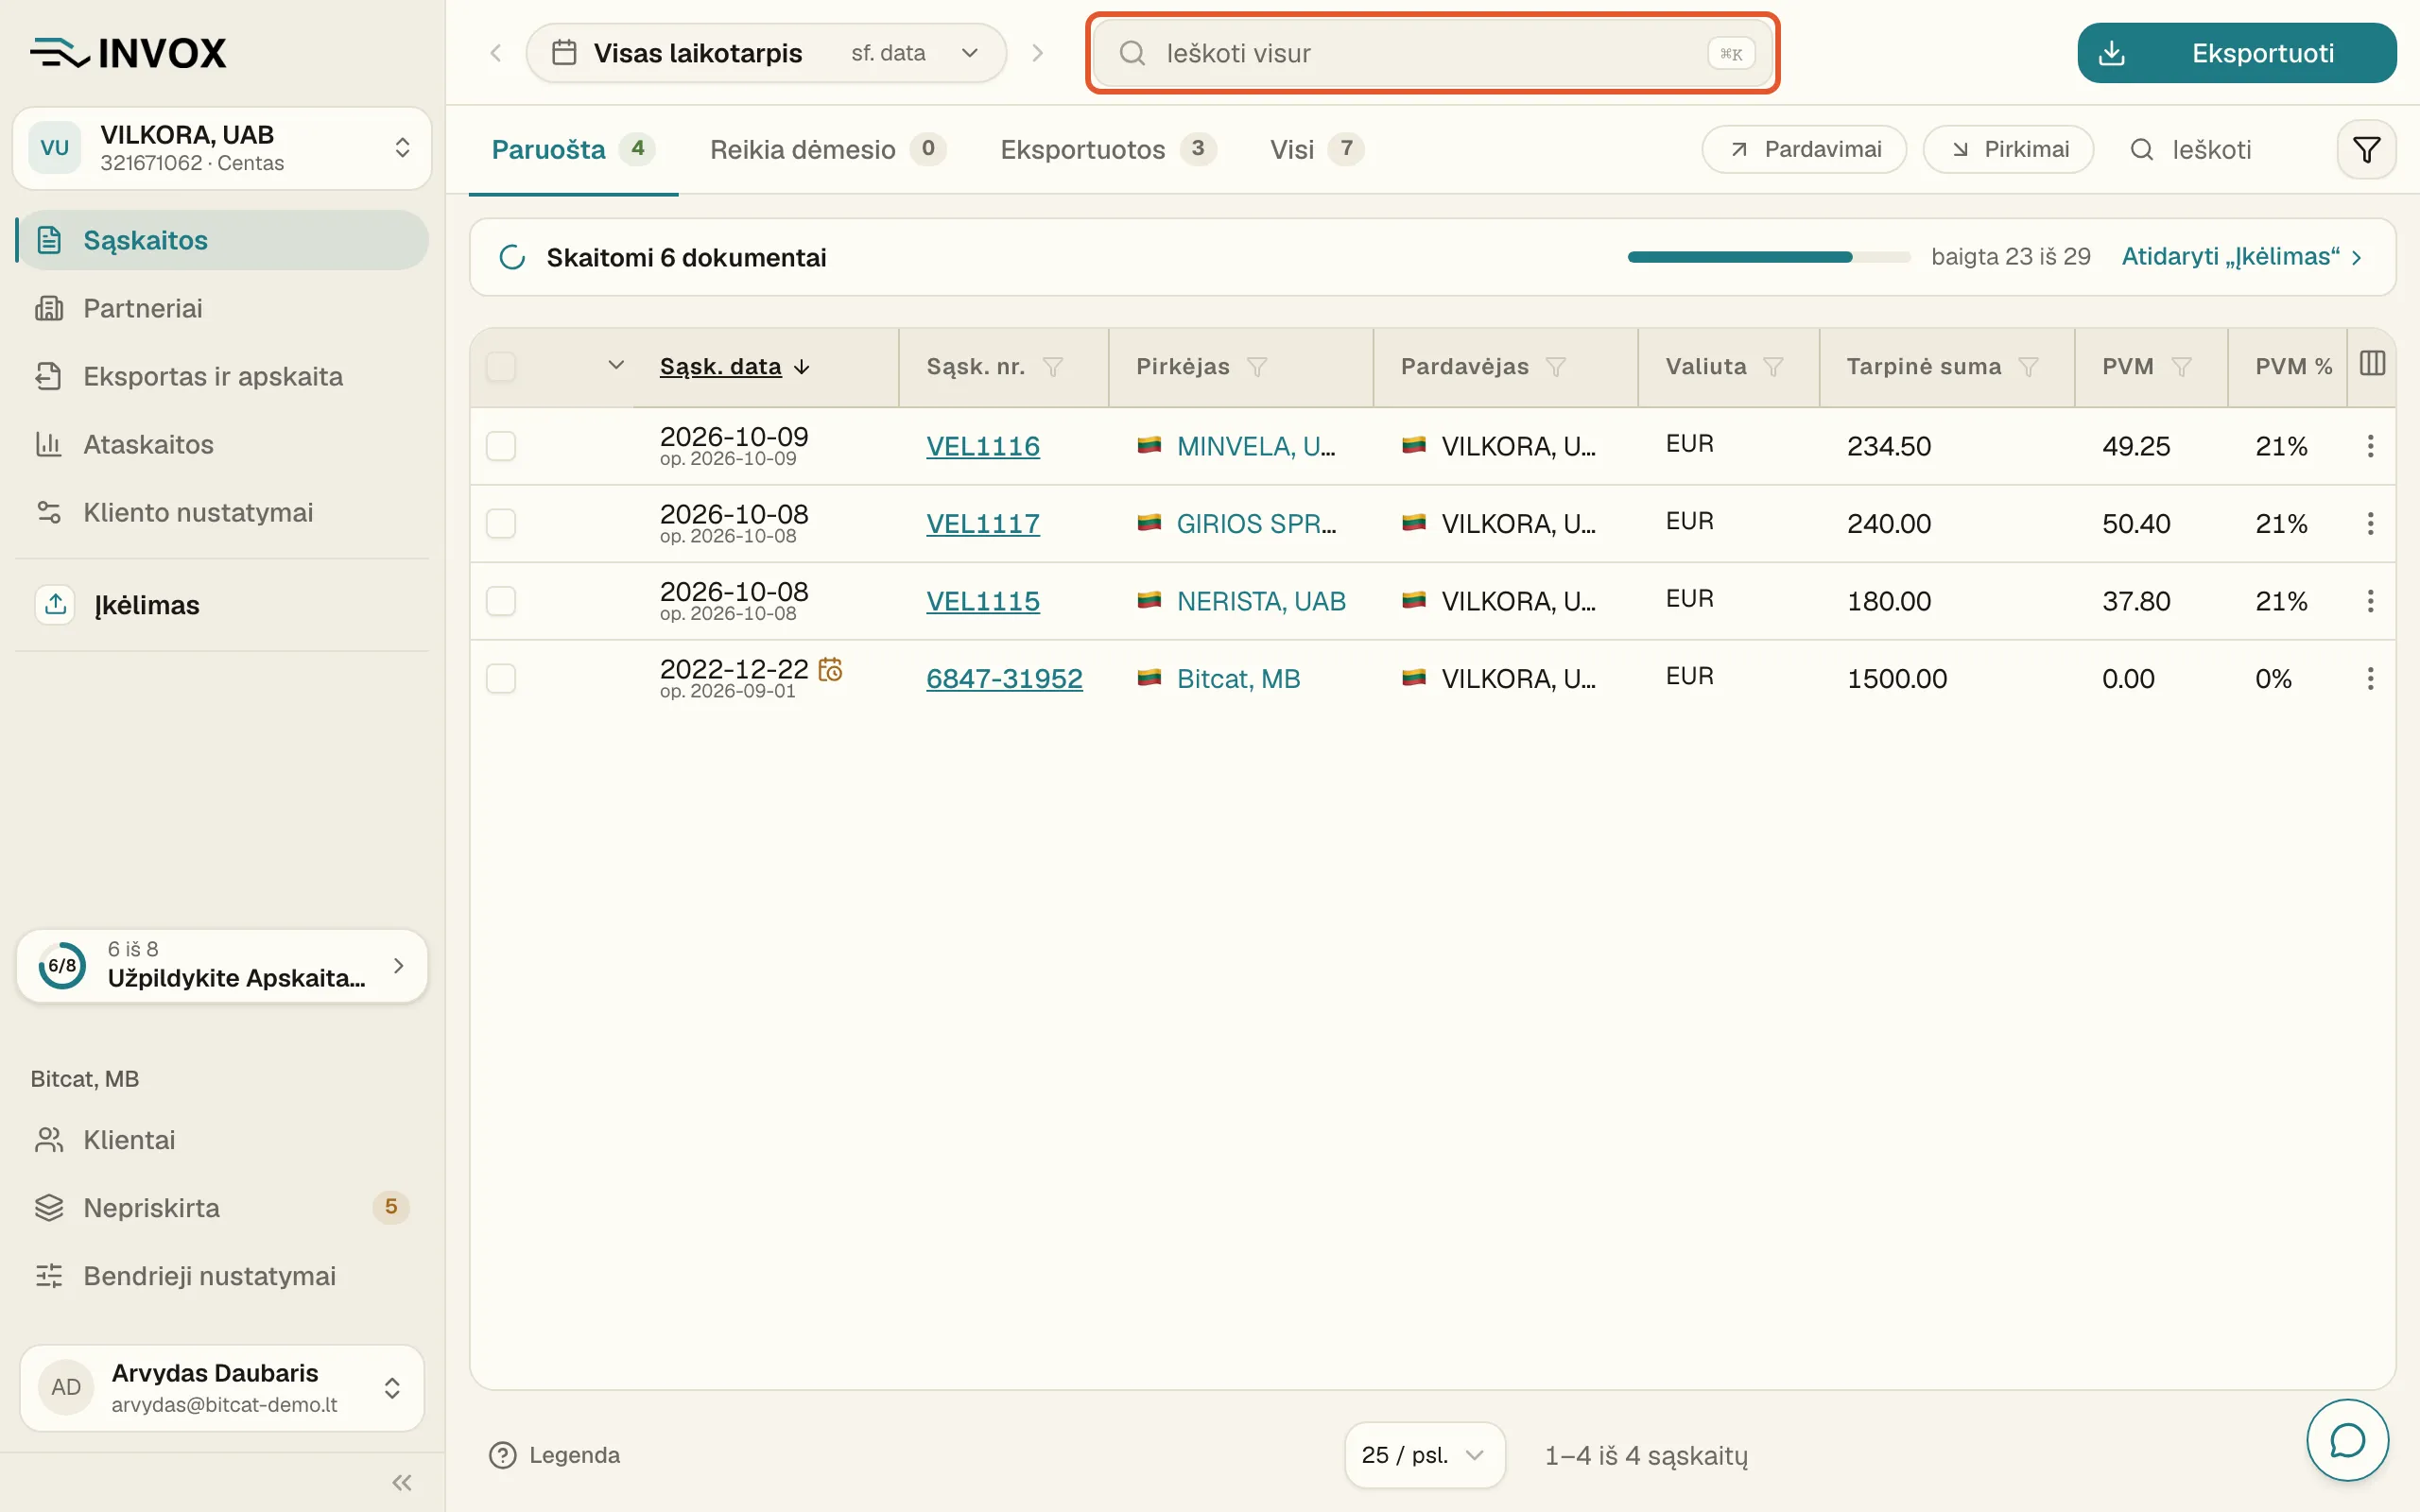Open row actions menu for VEL1115
Viewport: 2420px width, 1512px height.
[x=2370, y=601]
